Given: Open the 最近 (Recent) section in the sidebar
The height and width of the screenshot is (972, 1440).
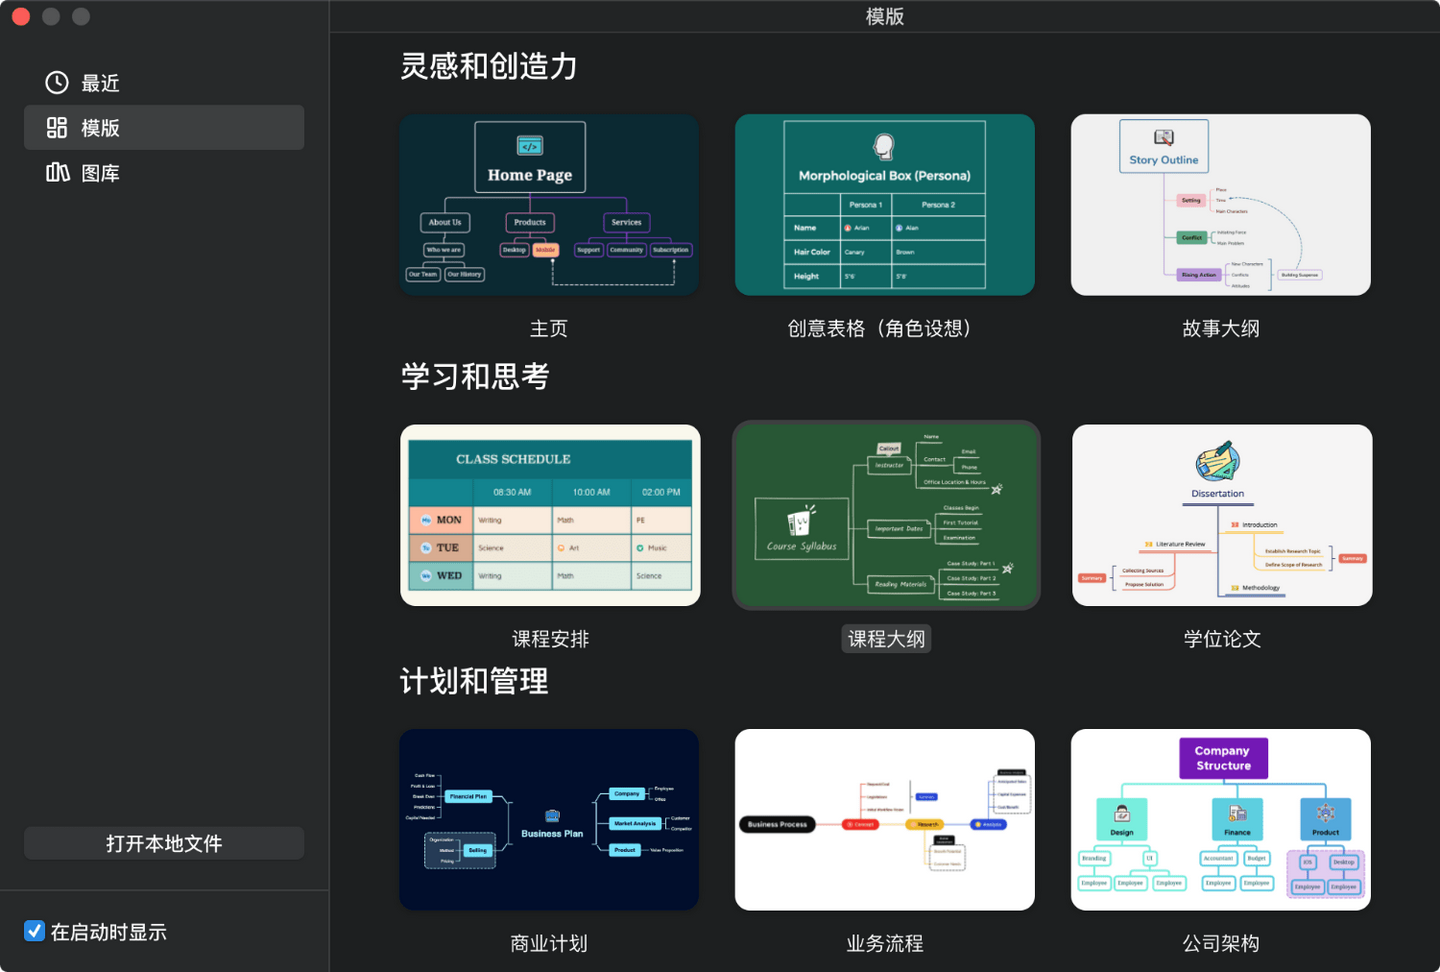Looking at the screenshot, I should click(x=100, y=82).
